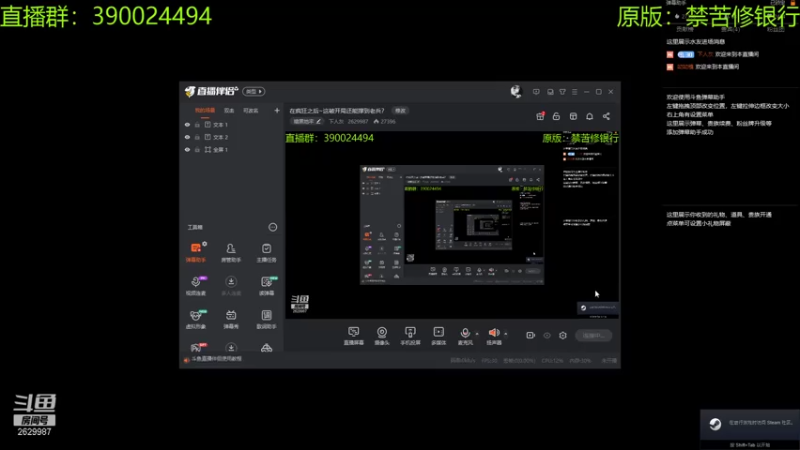
Task: Open the hamburger menu in title bar
Action: pos(574,92)
